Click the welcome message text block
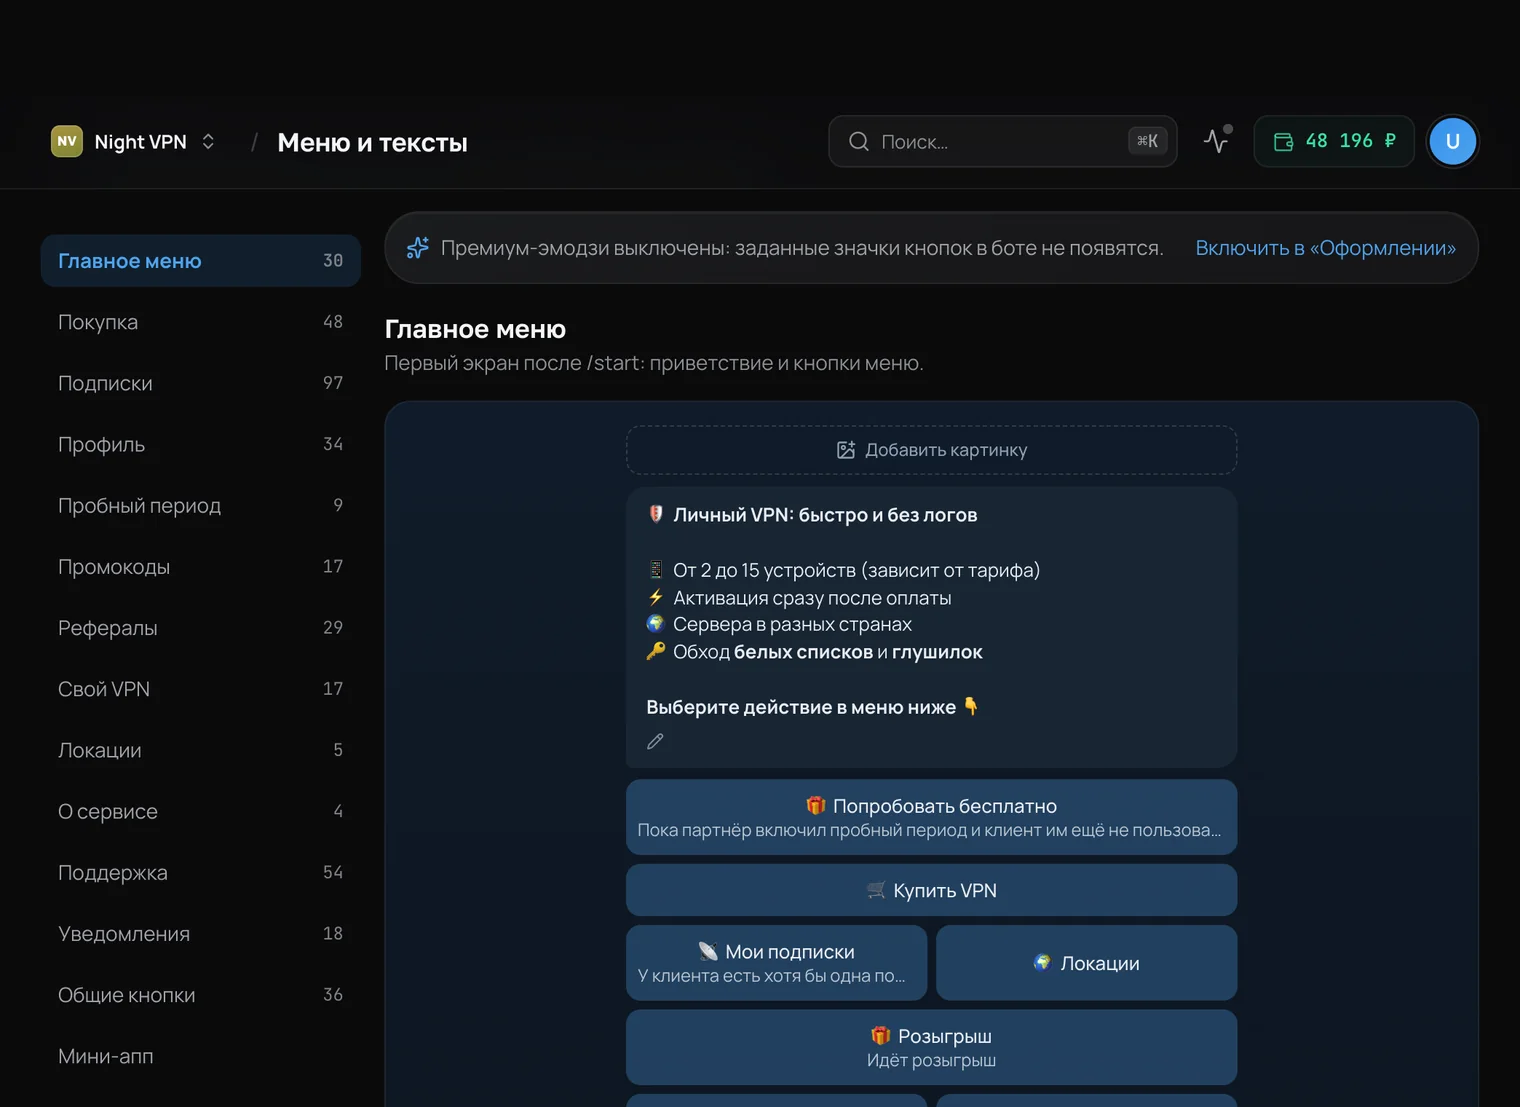Viewport: 1520px width, 1107px height. (x=931, y=627)
